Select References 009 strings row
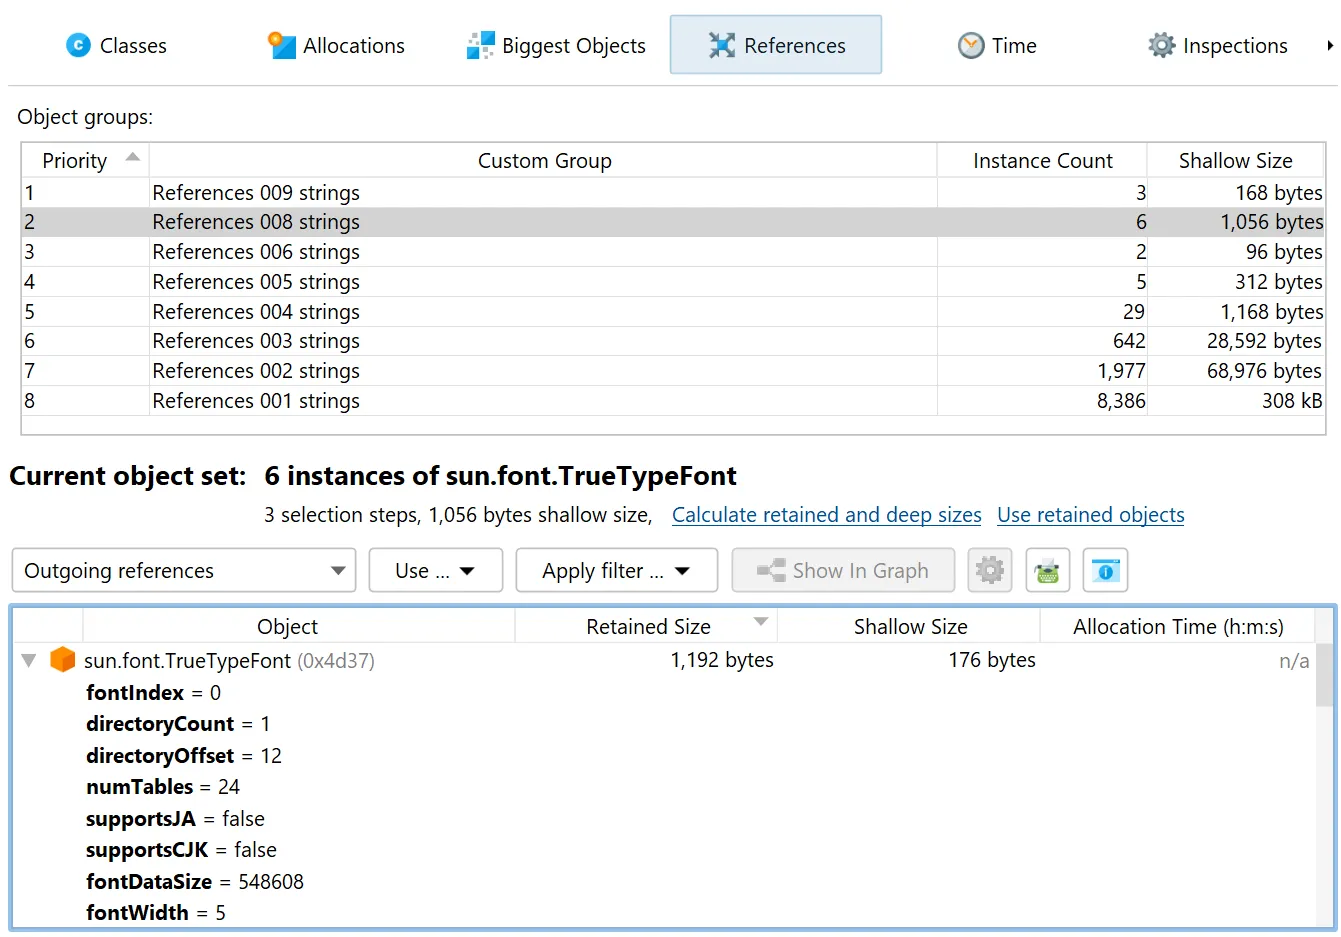The width and height of the screenshot is (1341, 937). point(673,193)
